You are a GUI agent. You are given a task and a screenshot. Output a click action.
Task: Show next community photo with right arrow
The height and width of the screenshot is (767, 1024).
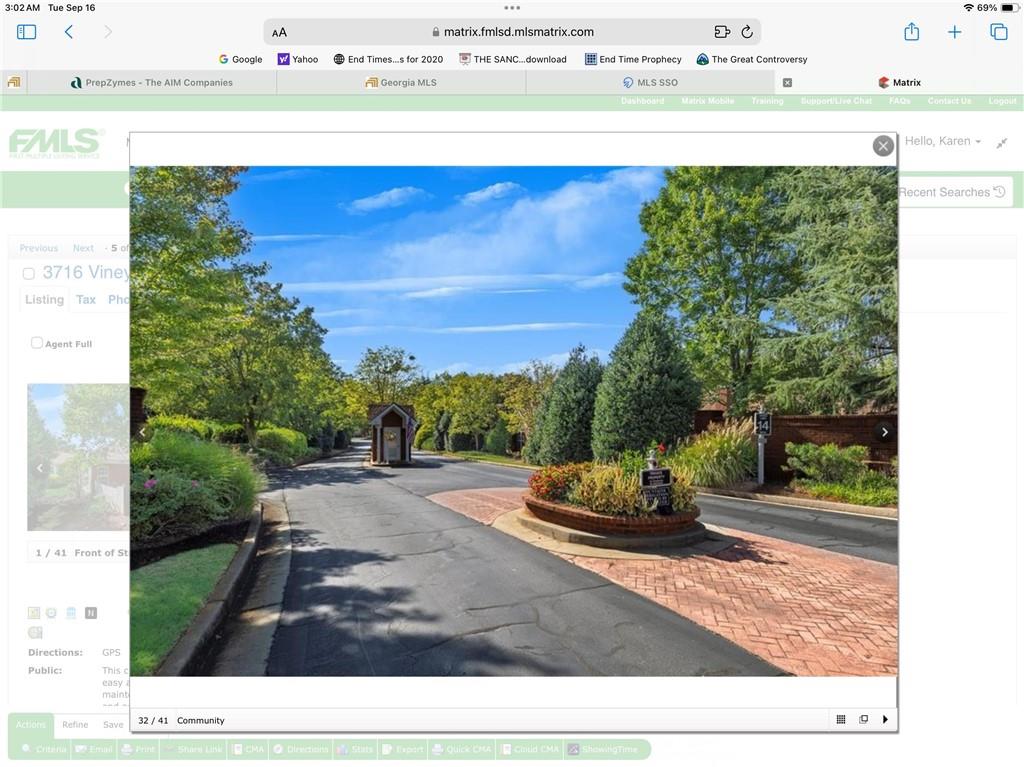coord(884,432)
